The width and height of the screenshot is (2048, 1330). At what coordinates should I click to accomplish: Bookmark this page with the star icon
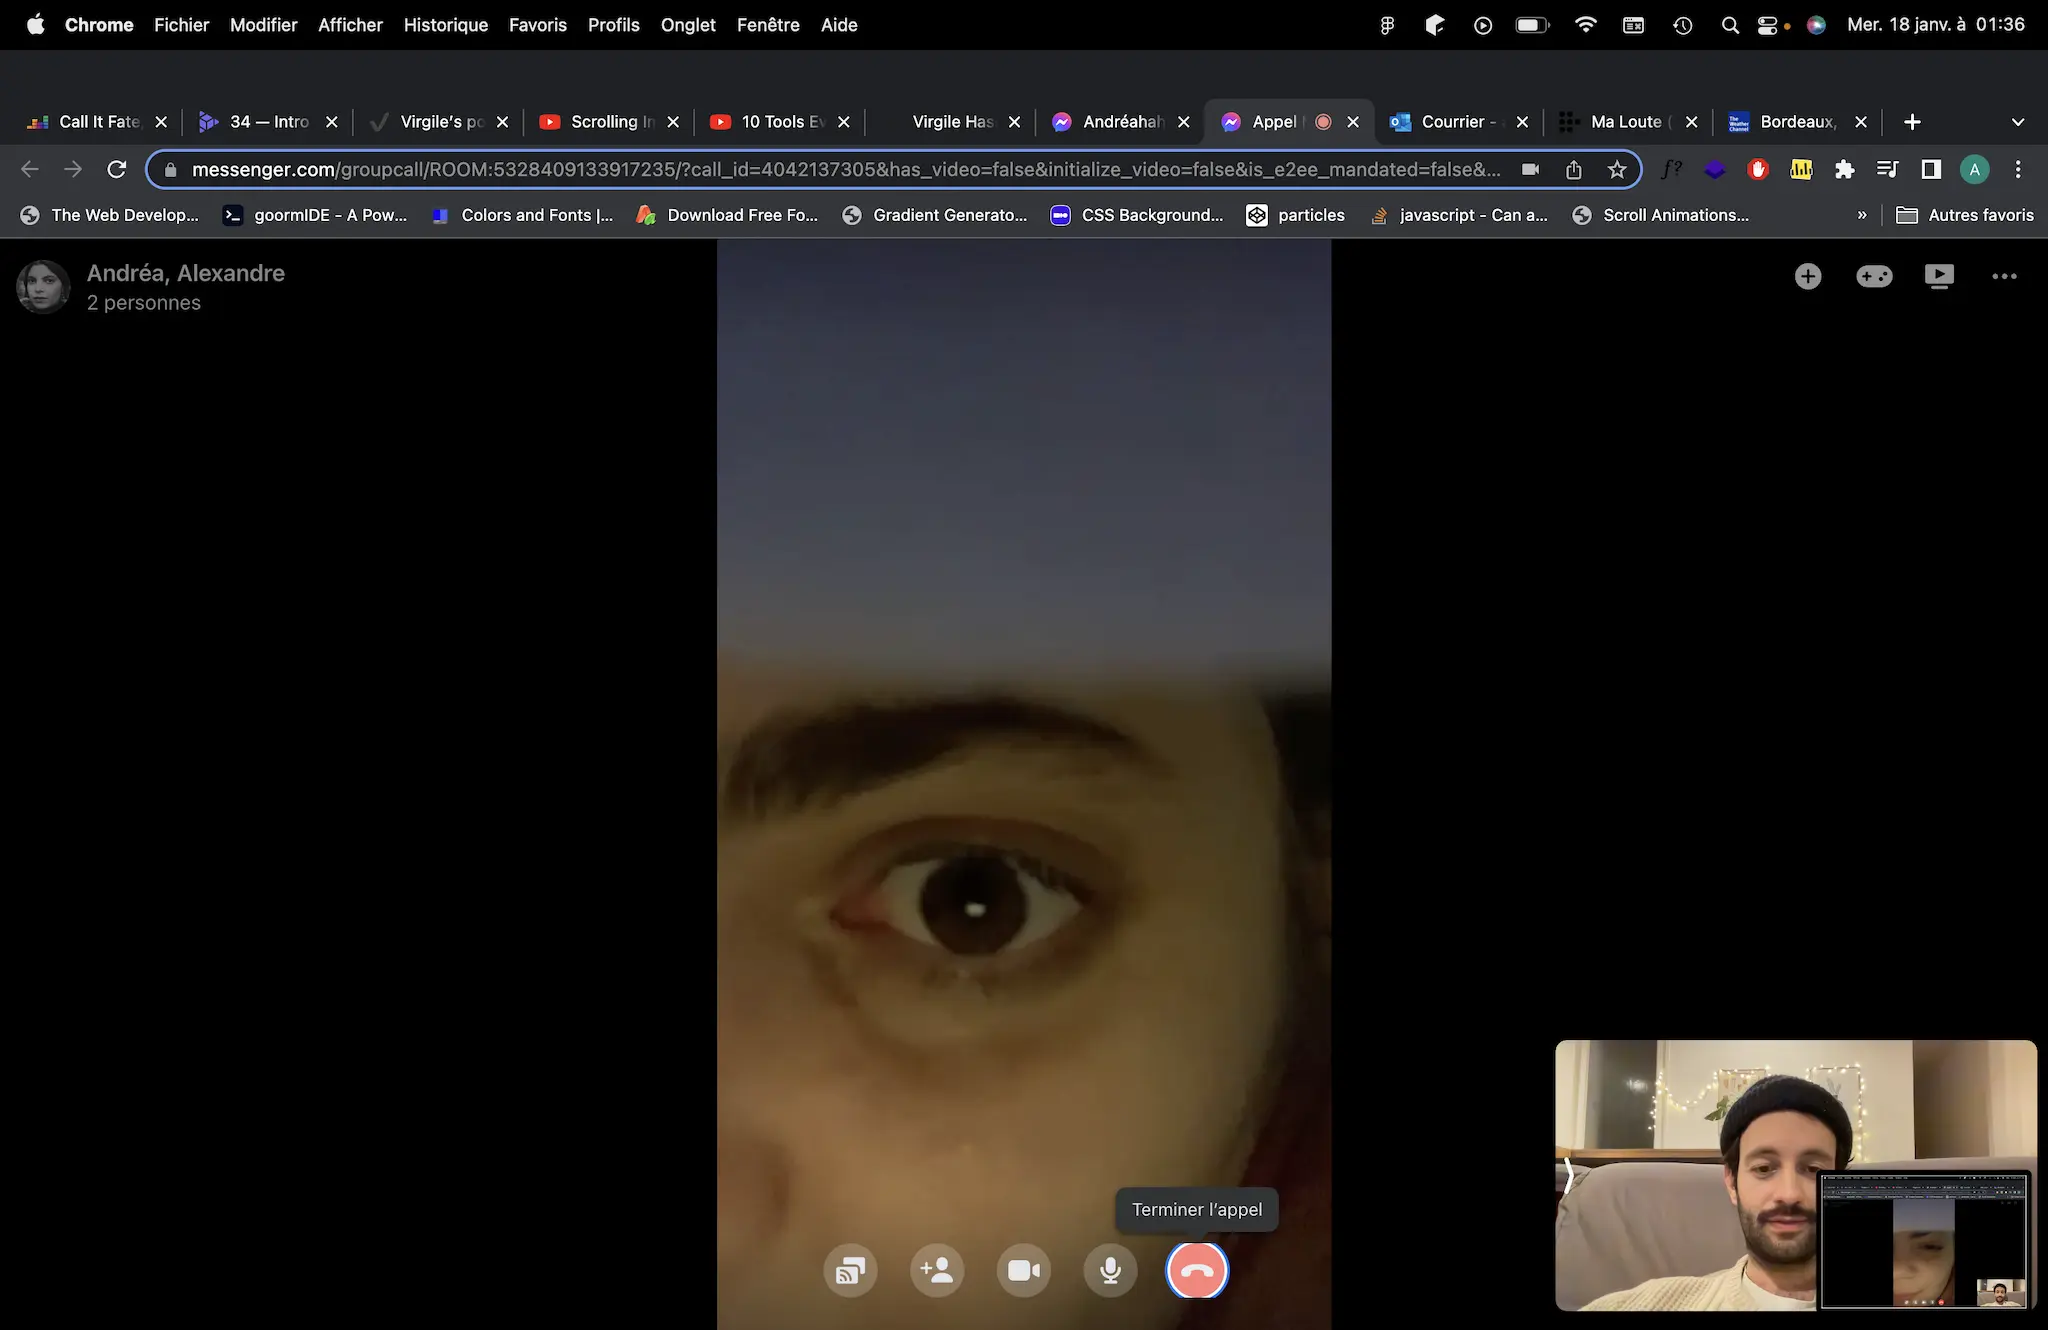(x=1617, y=170)
